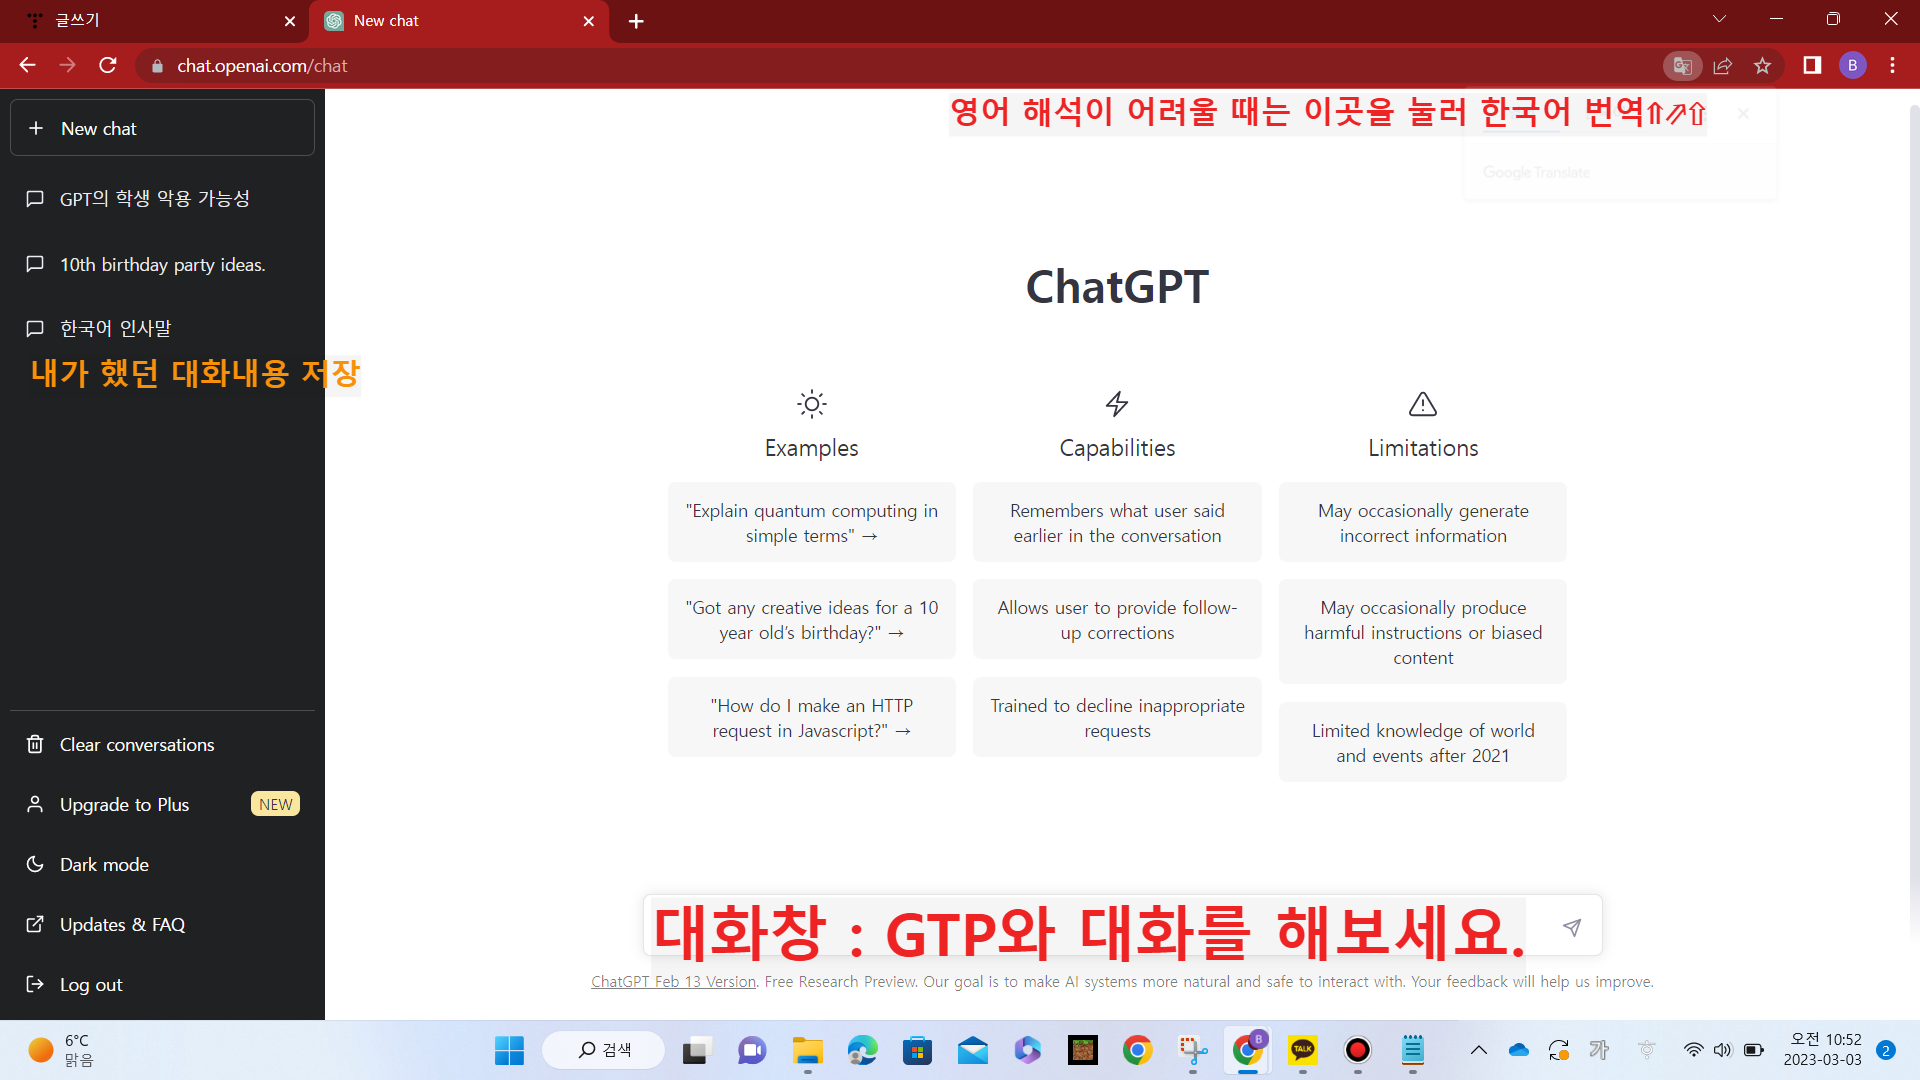The height and width of the screenshot is (1080, 1920).
Task: Bookmark the page with the star icon
Action: tap(1763, 65)
